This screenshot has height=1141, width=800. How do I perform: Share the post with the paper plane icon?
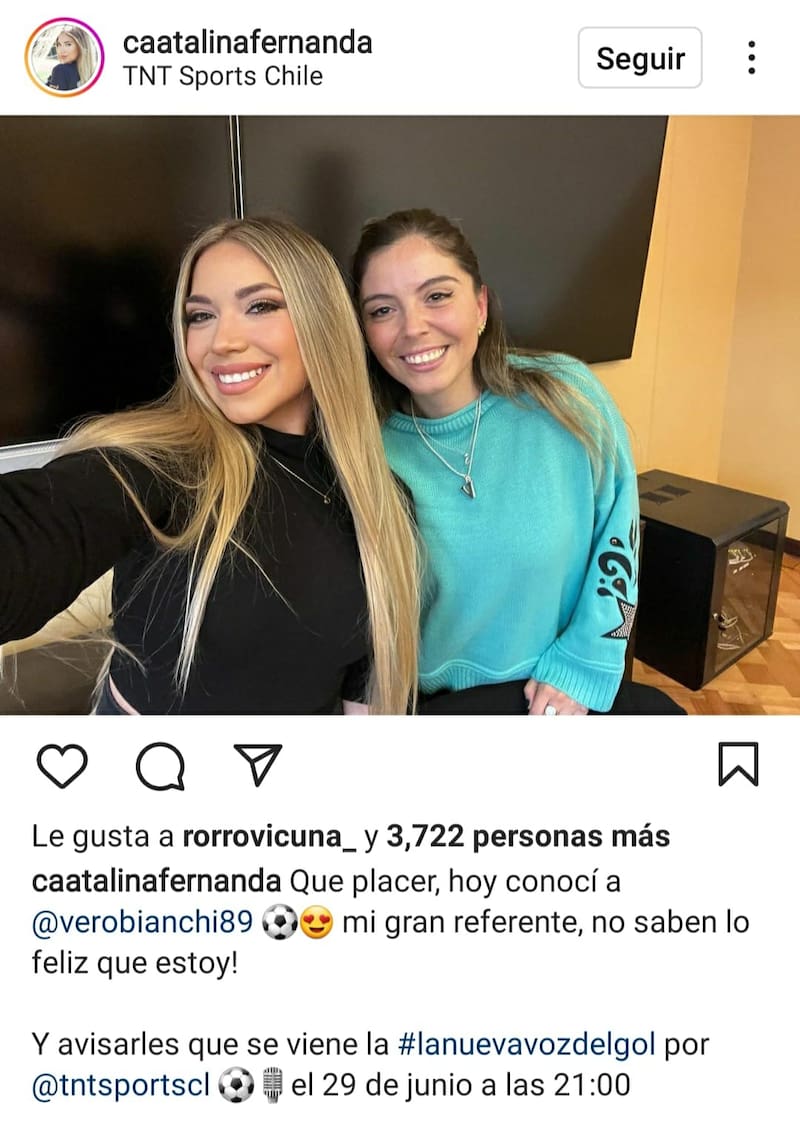(258, 764)
